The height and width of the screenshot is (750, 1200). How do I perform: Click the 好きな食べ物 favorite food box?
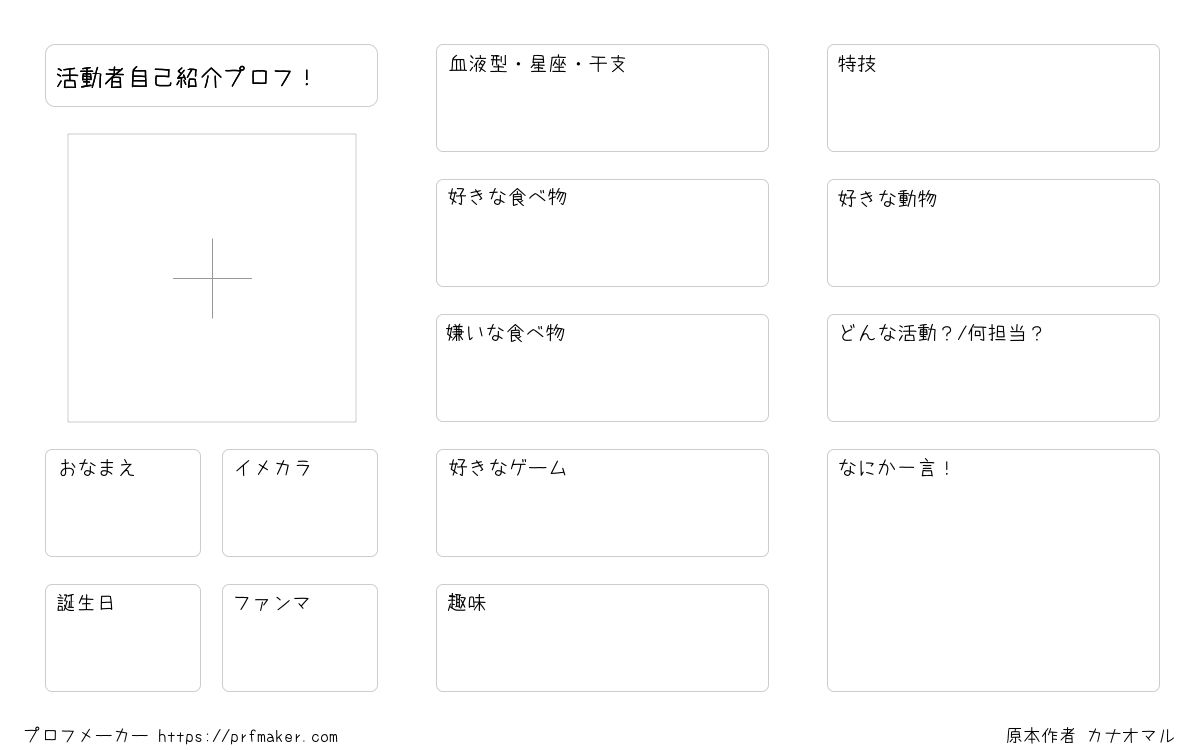[x=602, y=233]
